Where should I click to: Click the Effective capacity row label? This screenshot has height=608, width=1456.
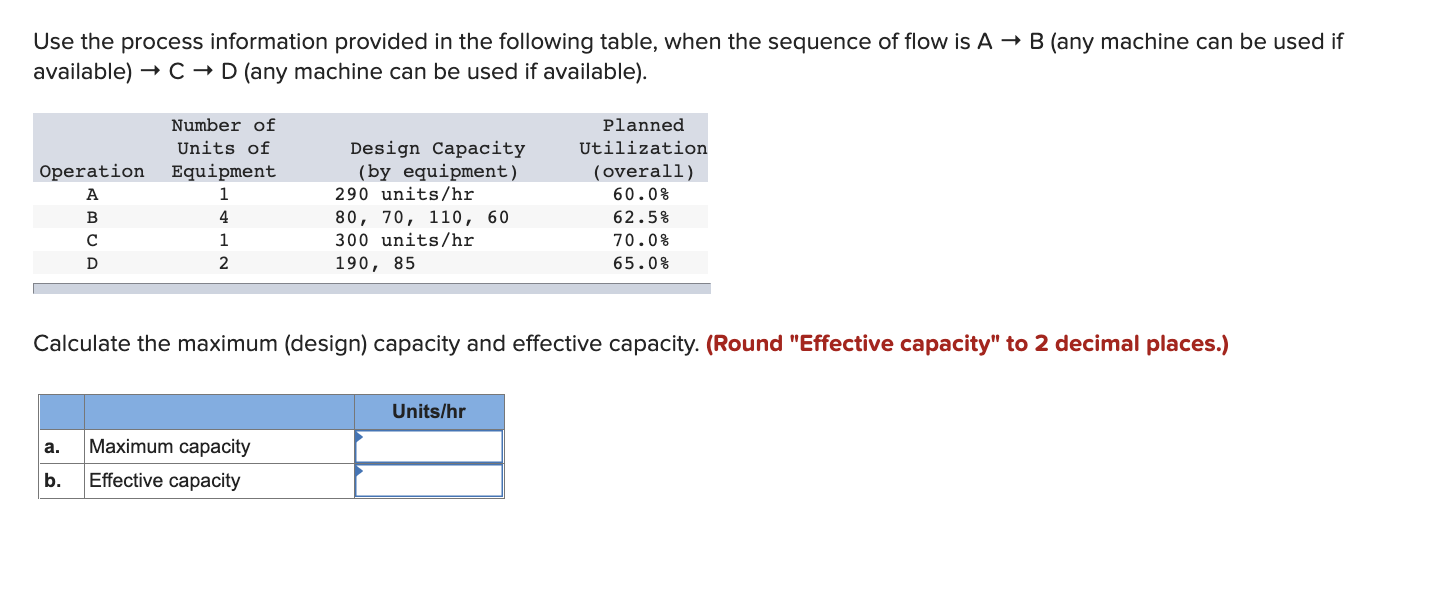164,480
